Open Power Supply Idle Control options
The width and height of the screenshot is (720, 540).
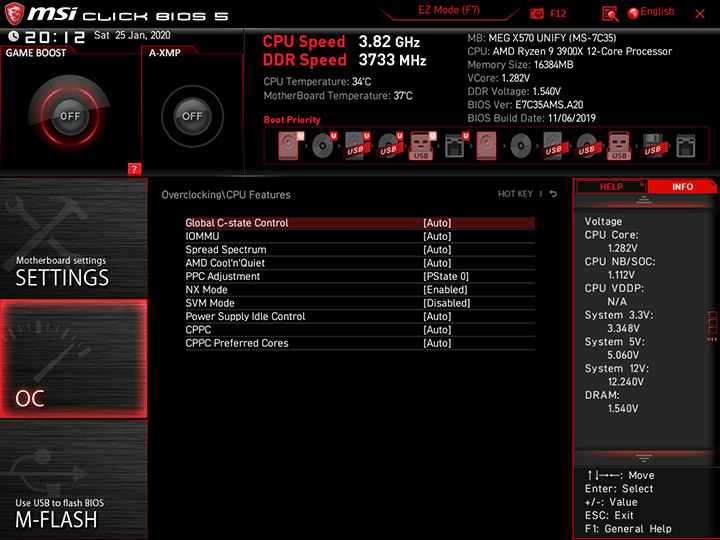click(360, 316)
